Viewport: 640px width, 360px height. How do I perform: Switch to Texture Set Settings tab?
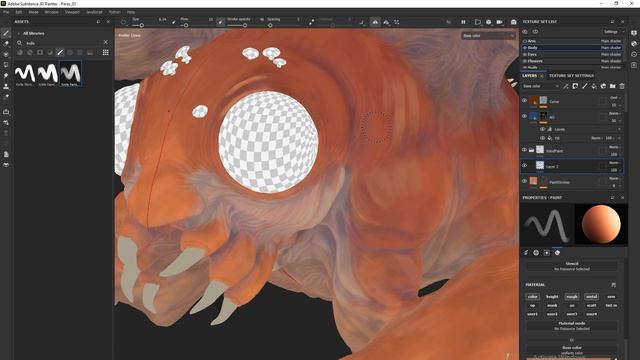click(x=571, y=76)
